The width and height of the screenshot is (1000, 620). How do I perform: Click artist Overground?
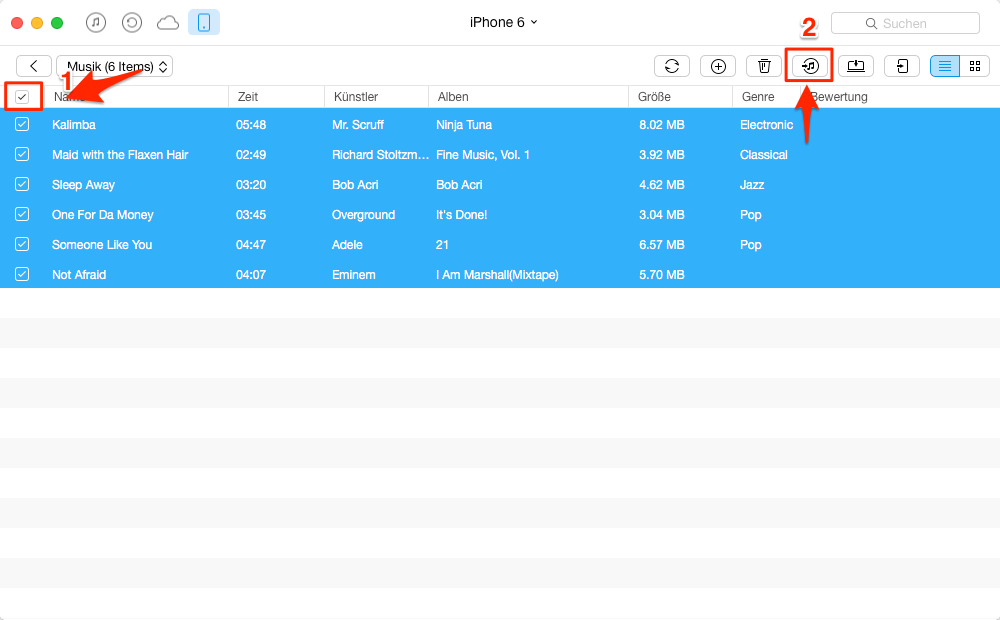pos(364,214)
